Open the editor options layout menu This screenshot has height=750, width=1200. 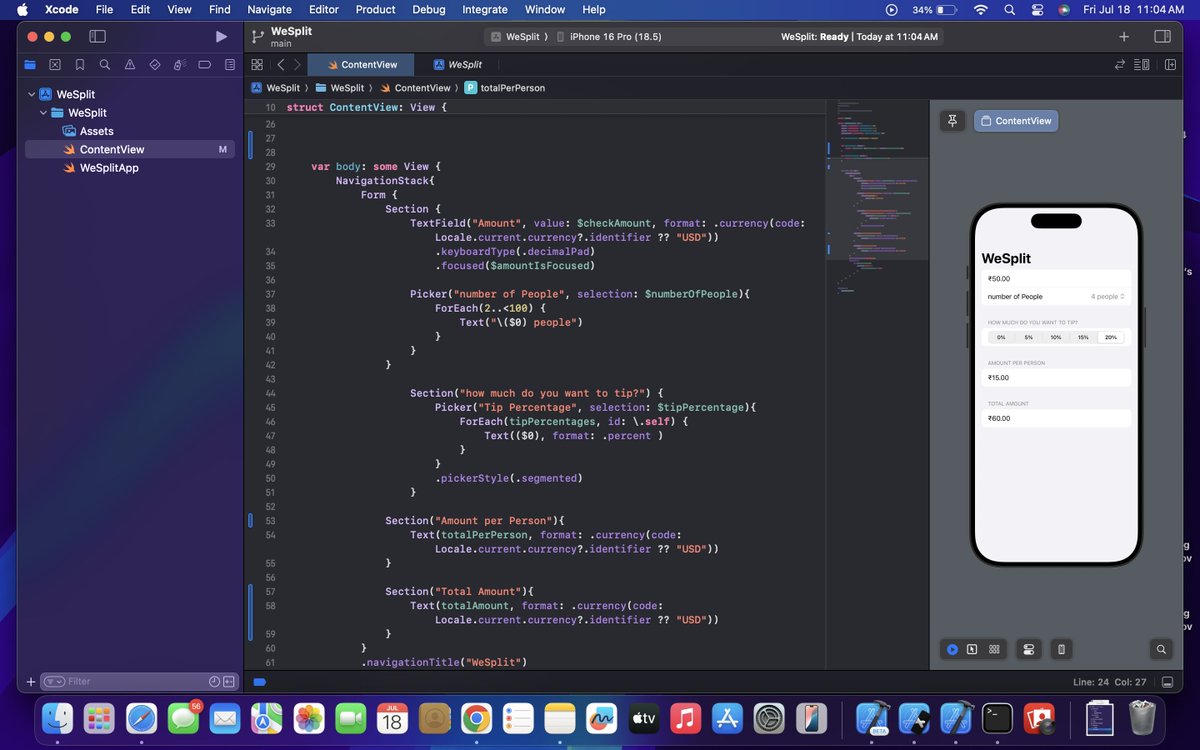1143,65
